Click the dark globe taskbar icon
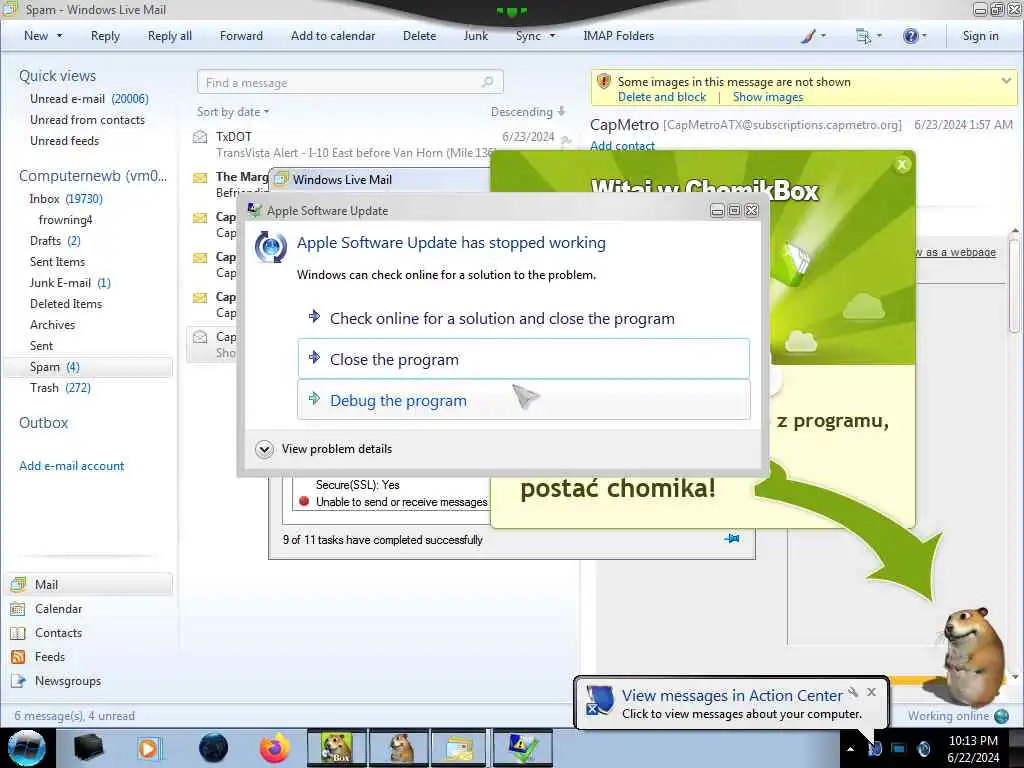The height and width of the screenshot is (768, 1024). tap(214, 748)
